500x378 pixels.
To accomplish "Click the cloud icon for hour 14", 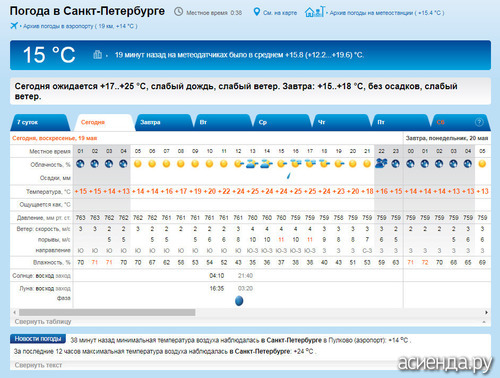I will pyautogui.click(x=267, y=164).
